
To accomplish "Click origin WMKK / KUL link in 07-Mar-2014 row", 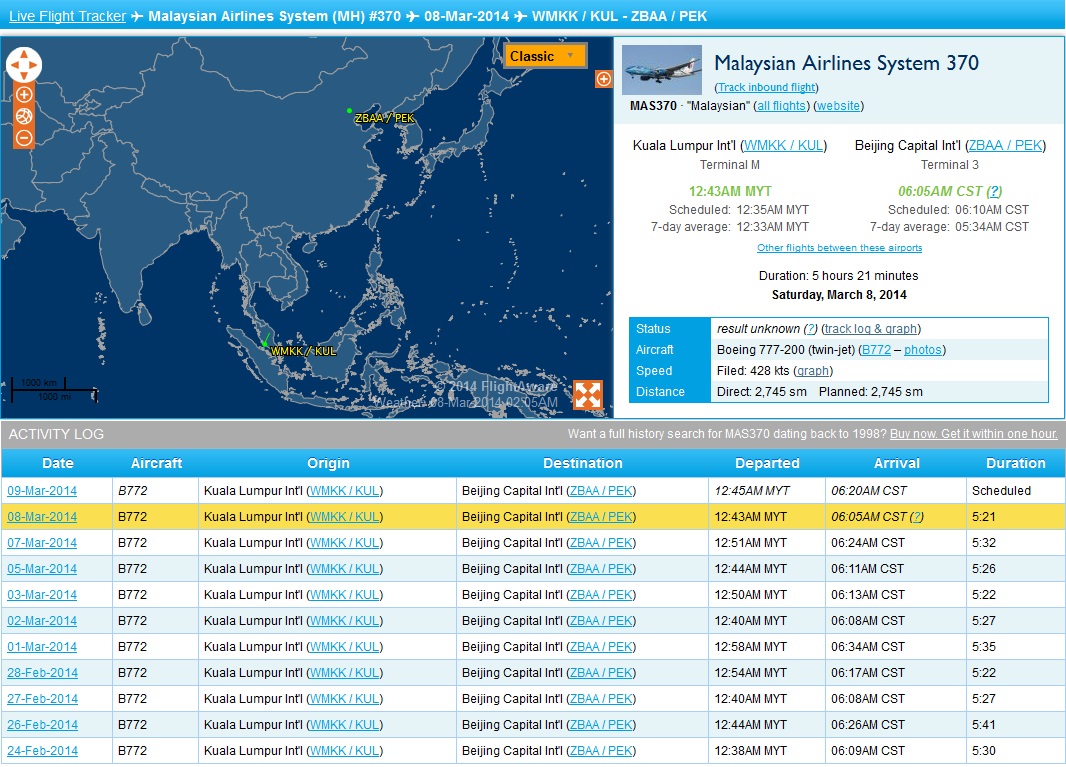I will [x=345, y=543].
